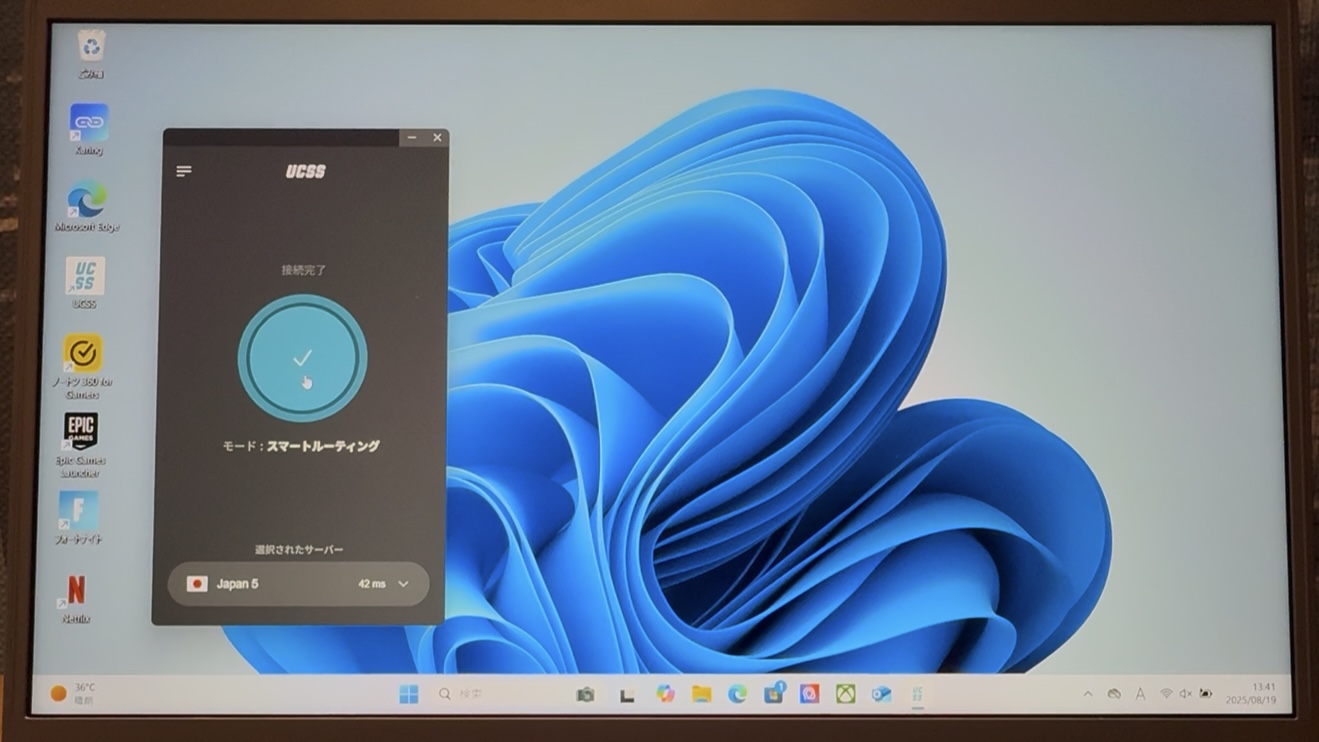Toggle the VPN connection with the round checkmark button

[x=302, y=358]
